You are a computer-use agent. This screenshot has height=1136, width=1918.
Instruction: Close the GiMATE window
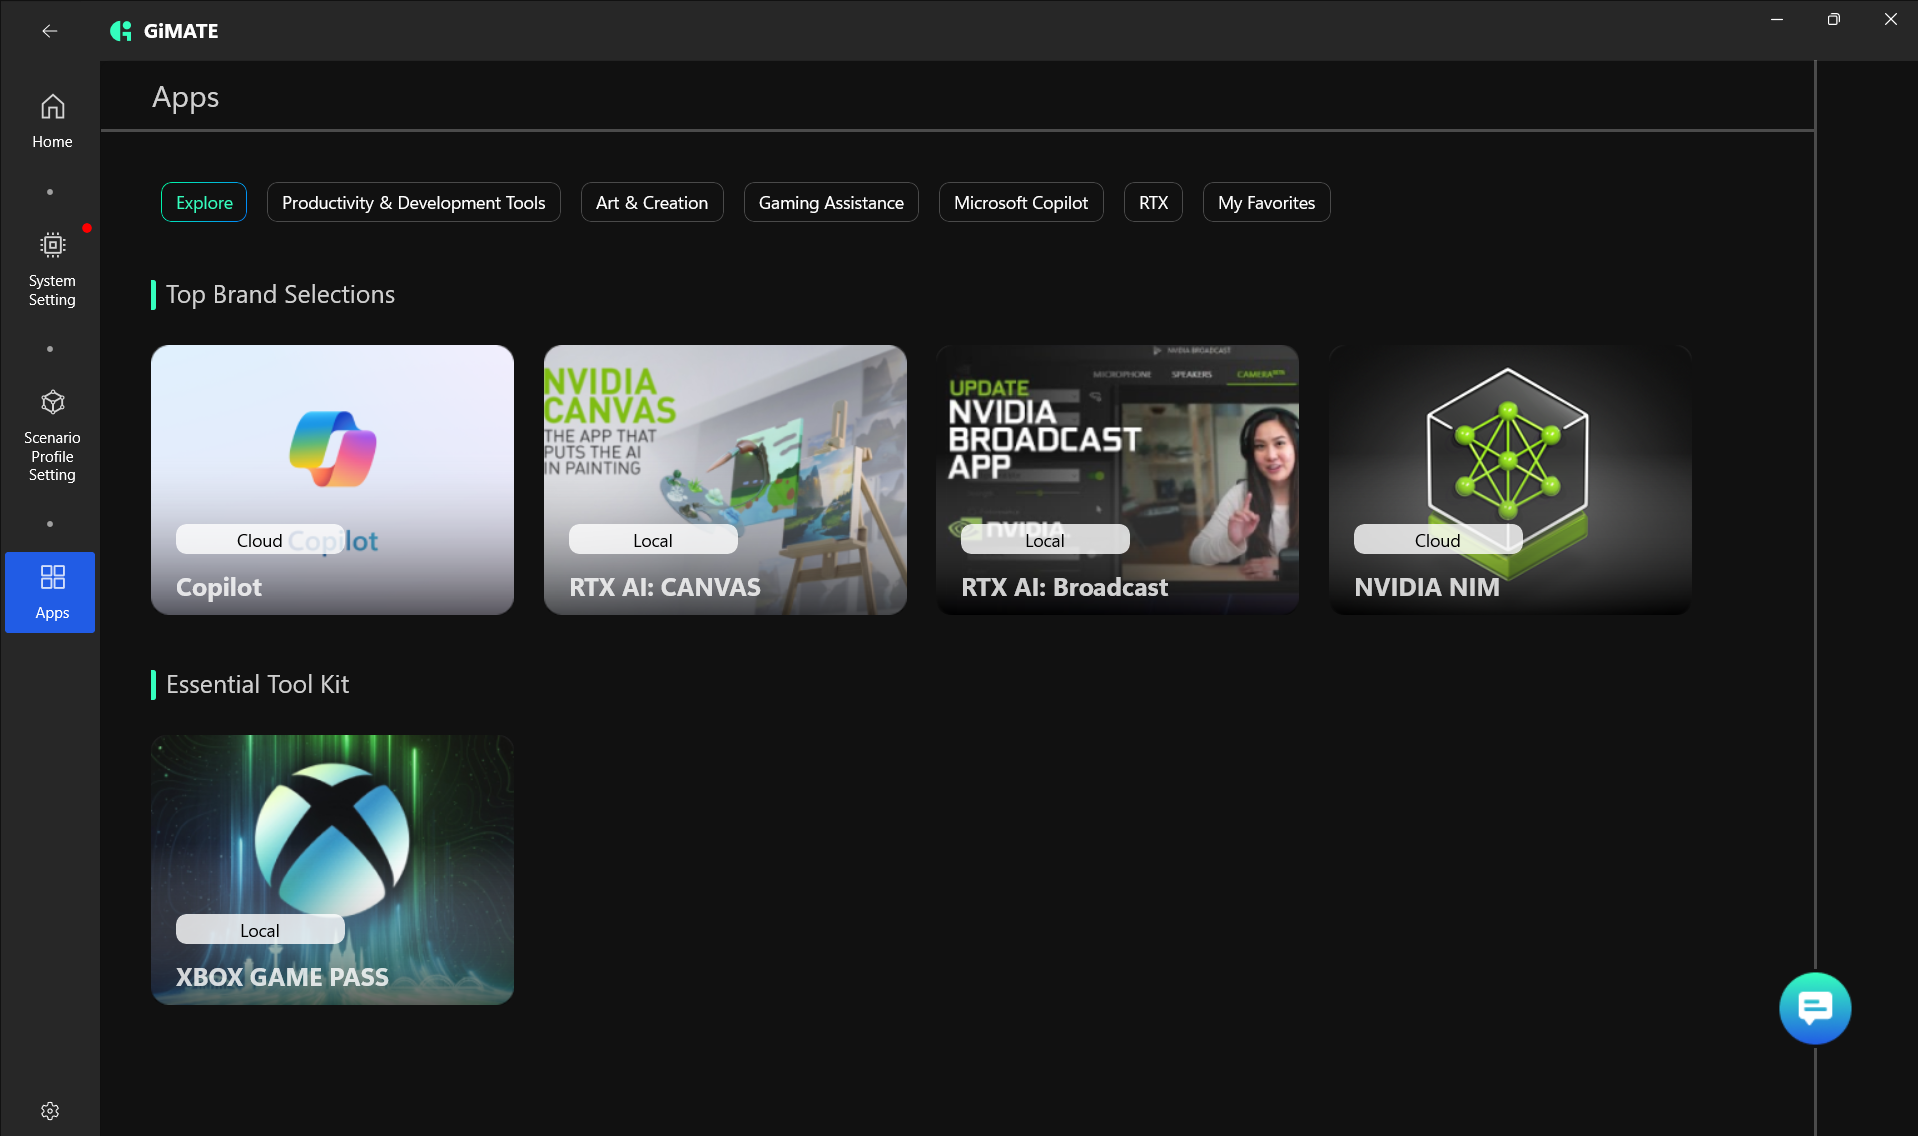1891,19
